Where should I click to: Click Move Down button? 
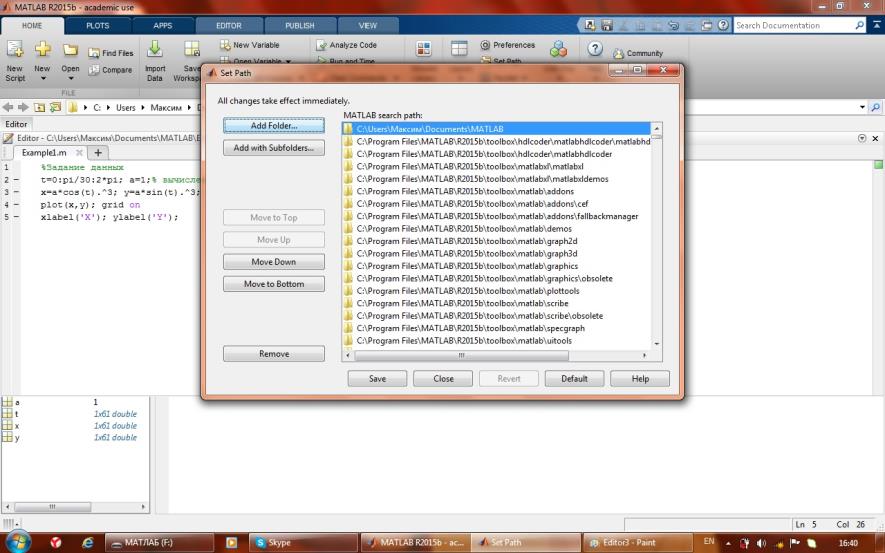click(x=274, y=262)
